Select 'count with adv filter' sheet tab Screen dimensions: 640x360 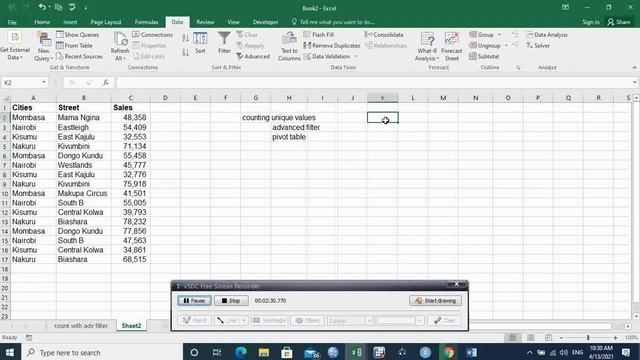click(x=80, y=326)
